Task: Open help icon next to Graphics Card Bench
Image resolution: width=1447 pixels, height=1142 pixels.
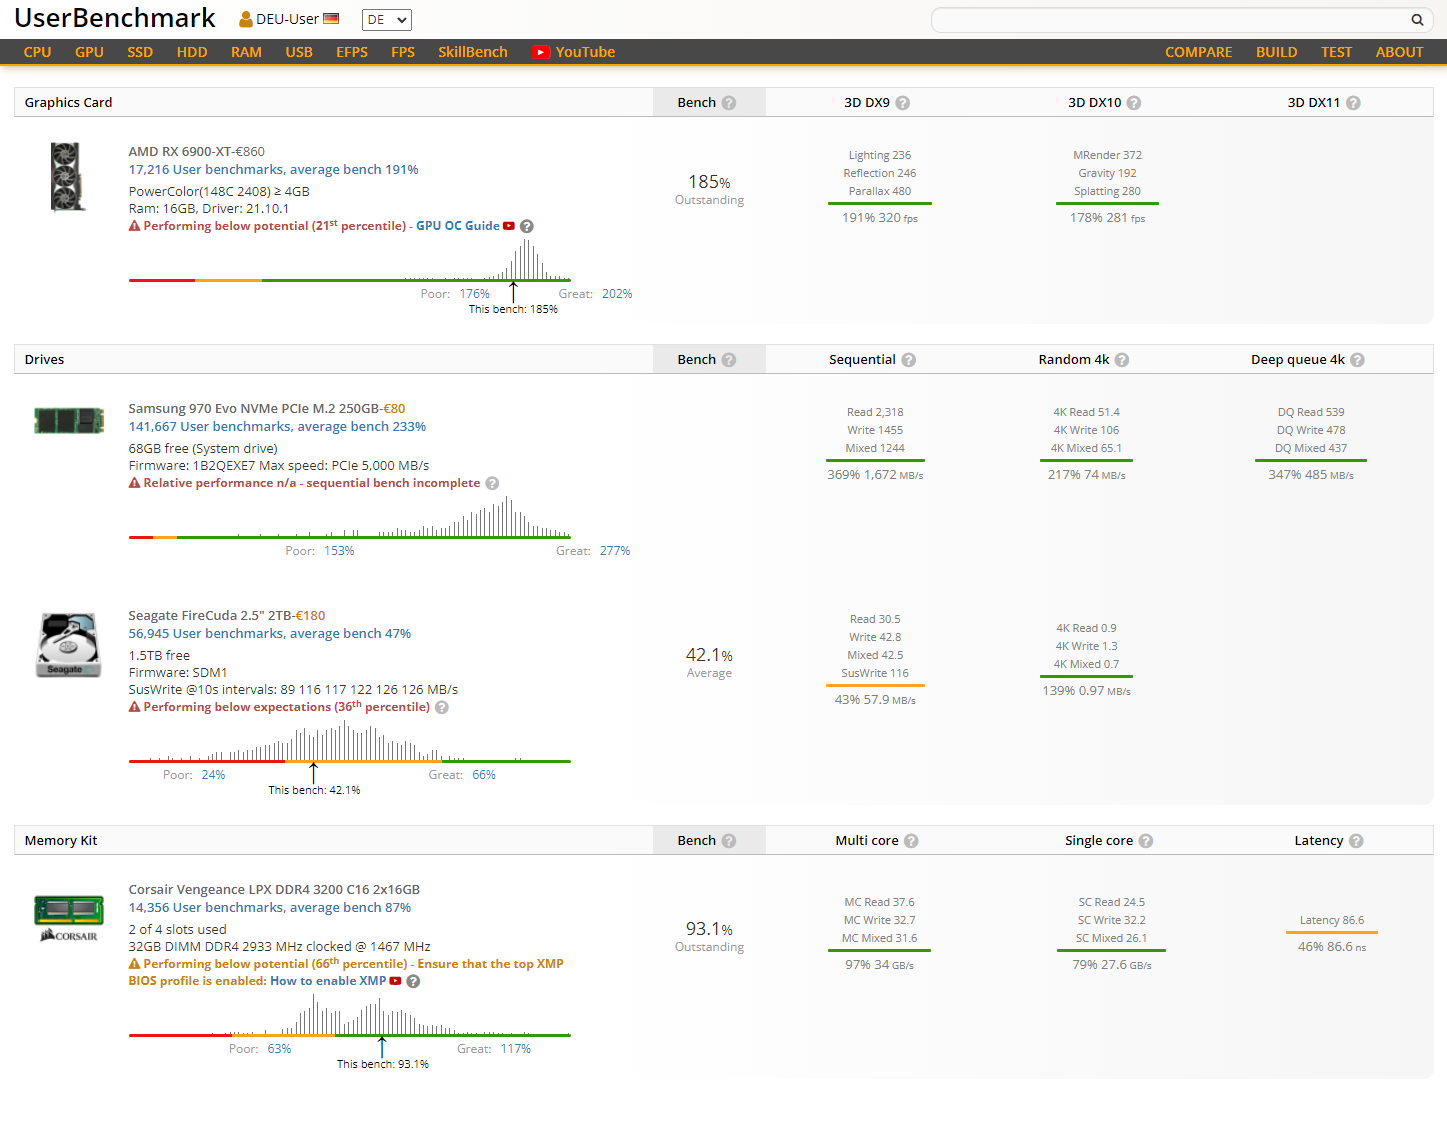Action: point(729,103)
